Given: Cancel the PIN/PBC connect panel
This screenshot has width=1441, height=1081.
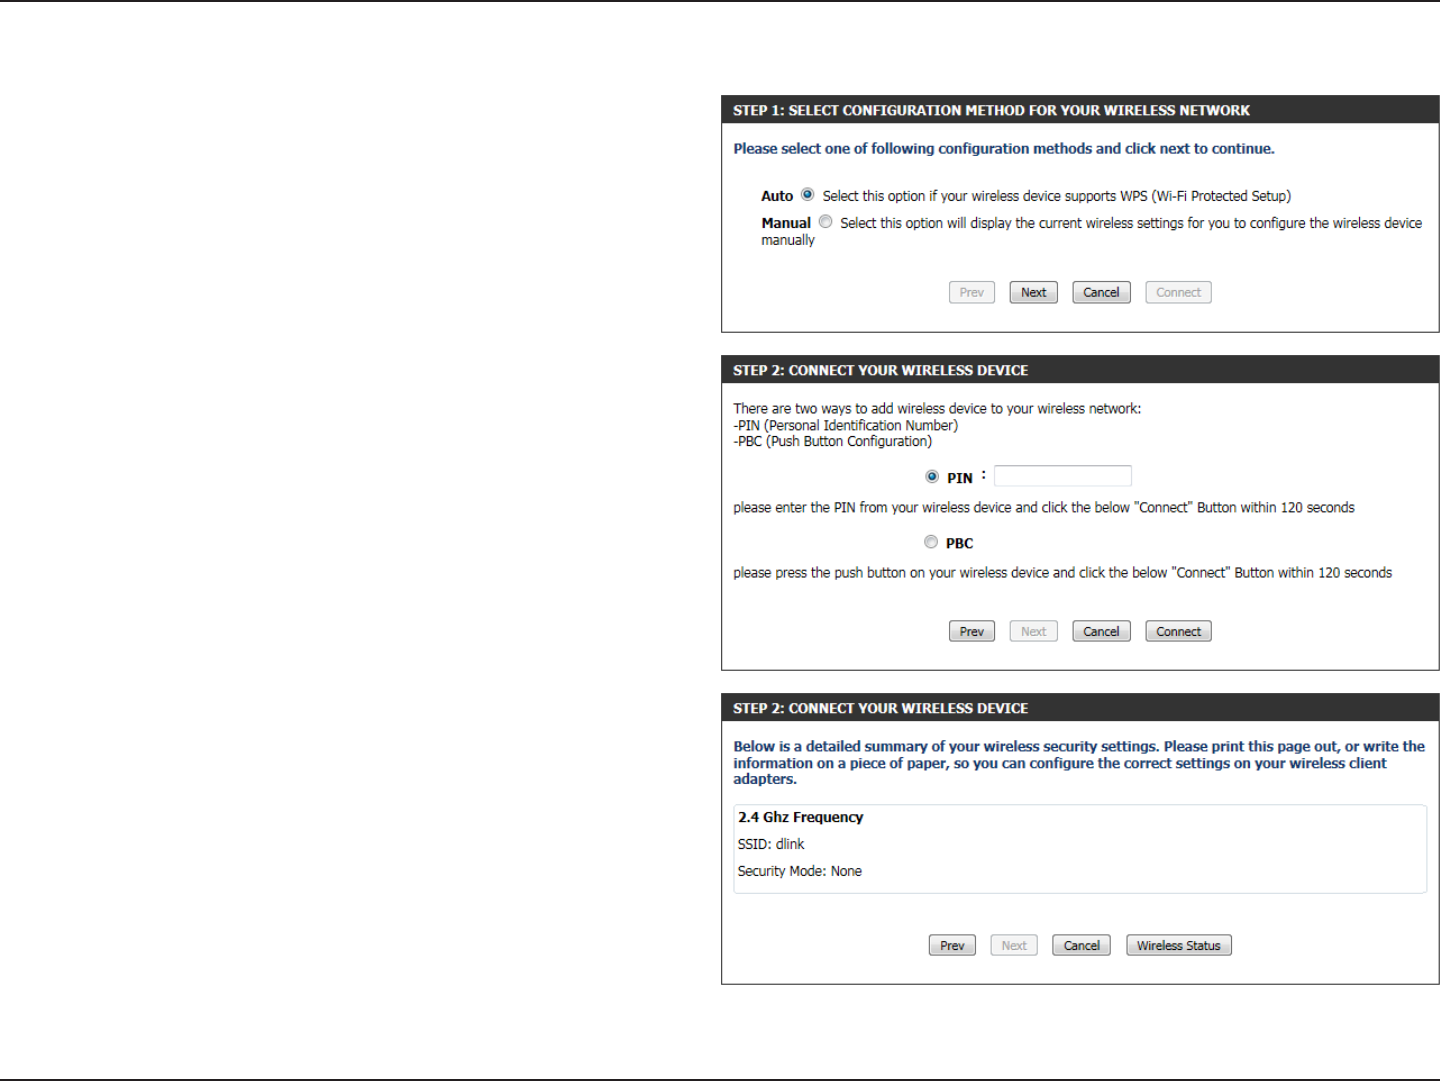Looking at the screenshot, I should tap(1102, 632).
